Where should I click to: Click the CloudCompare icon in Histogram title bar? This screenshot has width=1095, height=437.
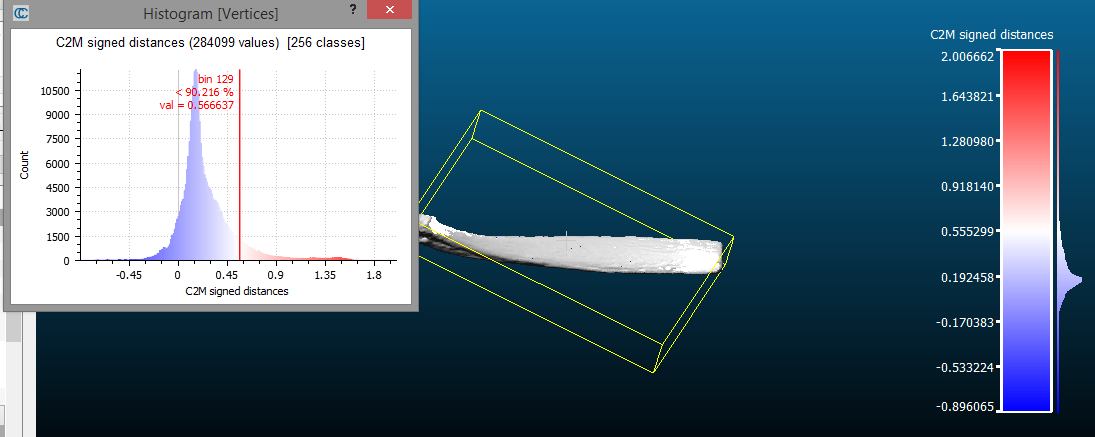point(21,13)
